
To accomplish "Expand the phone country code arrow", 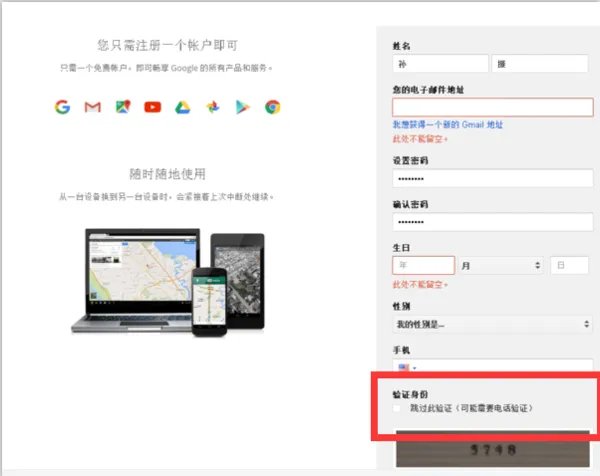I will tap(414, 368).
